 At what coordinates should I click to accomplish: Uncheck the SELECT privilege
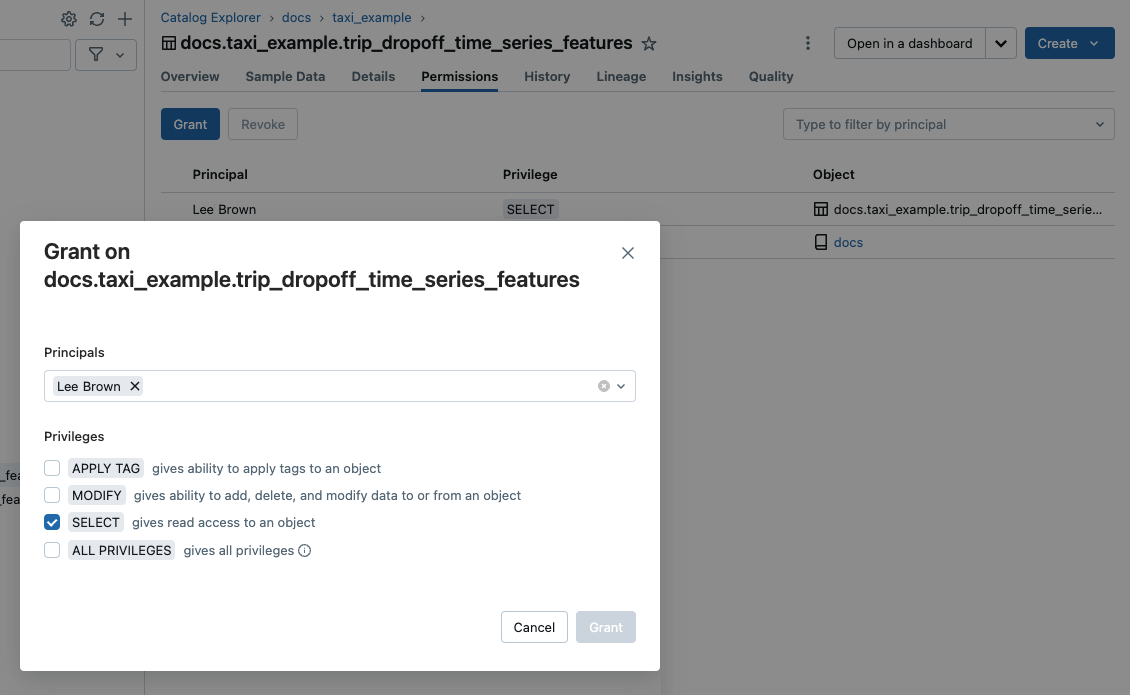52,521
